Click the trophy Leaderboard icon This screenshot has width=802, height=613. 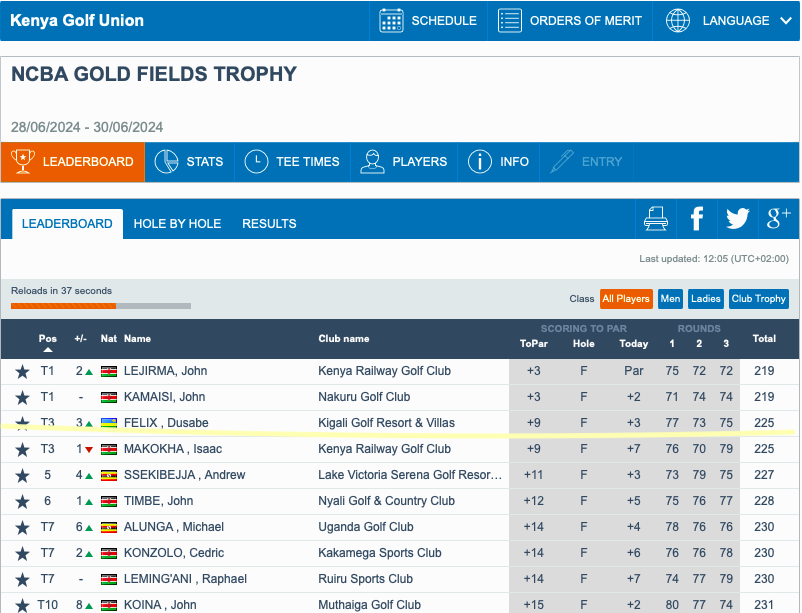click(23, 162)
